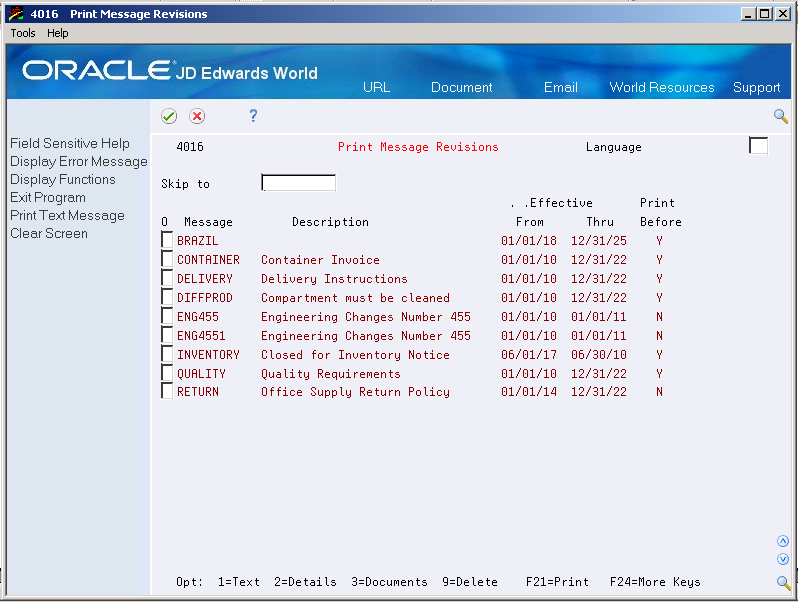Open the Help menu

tap(58, 33)
